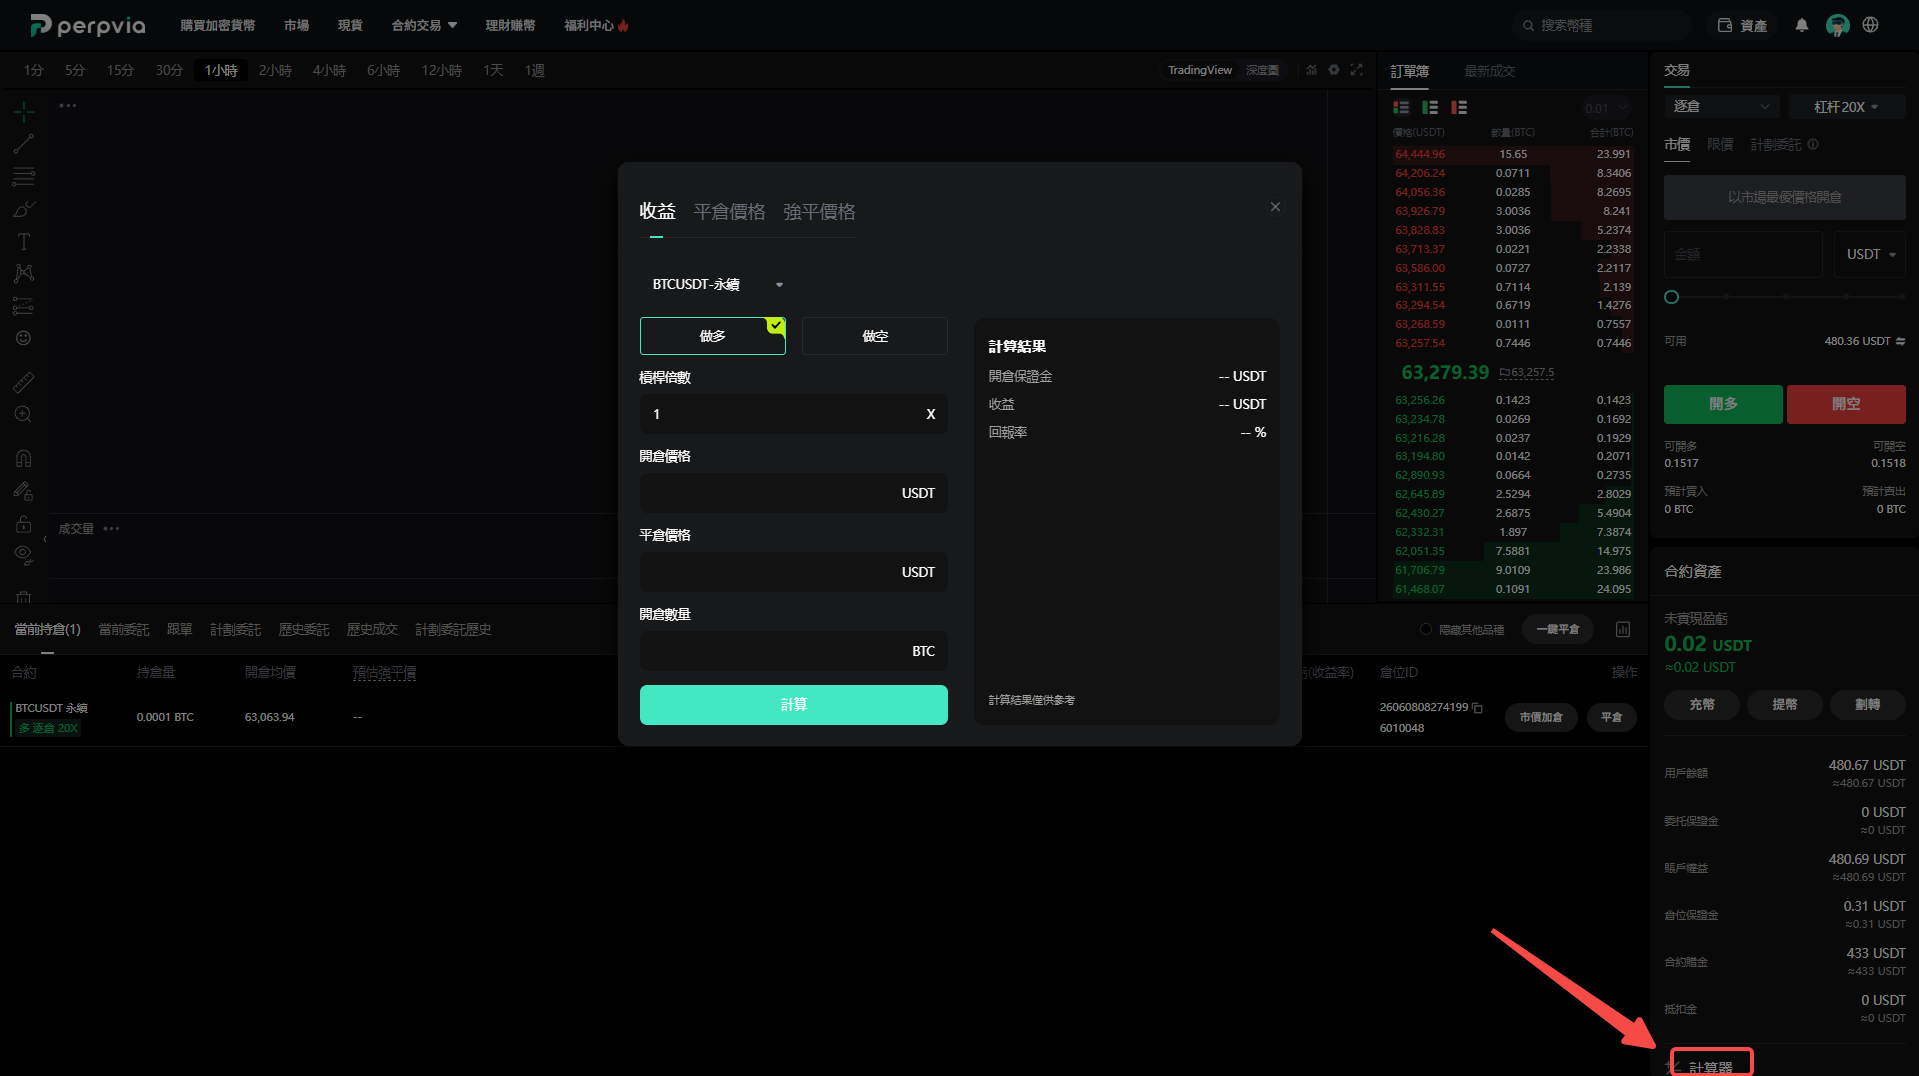Switch chart to 深度圖 depth view
1919x1076 pixels.
coord(1262,70)
